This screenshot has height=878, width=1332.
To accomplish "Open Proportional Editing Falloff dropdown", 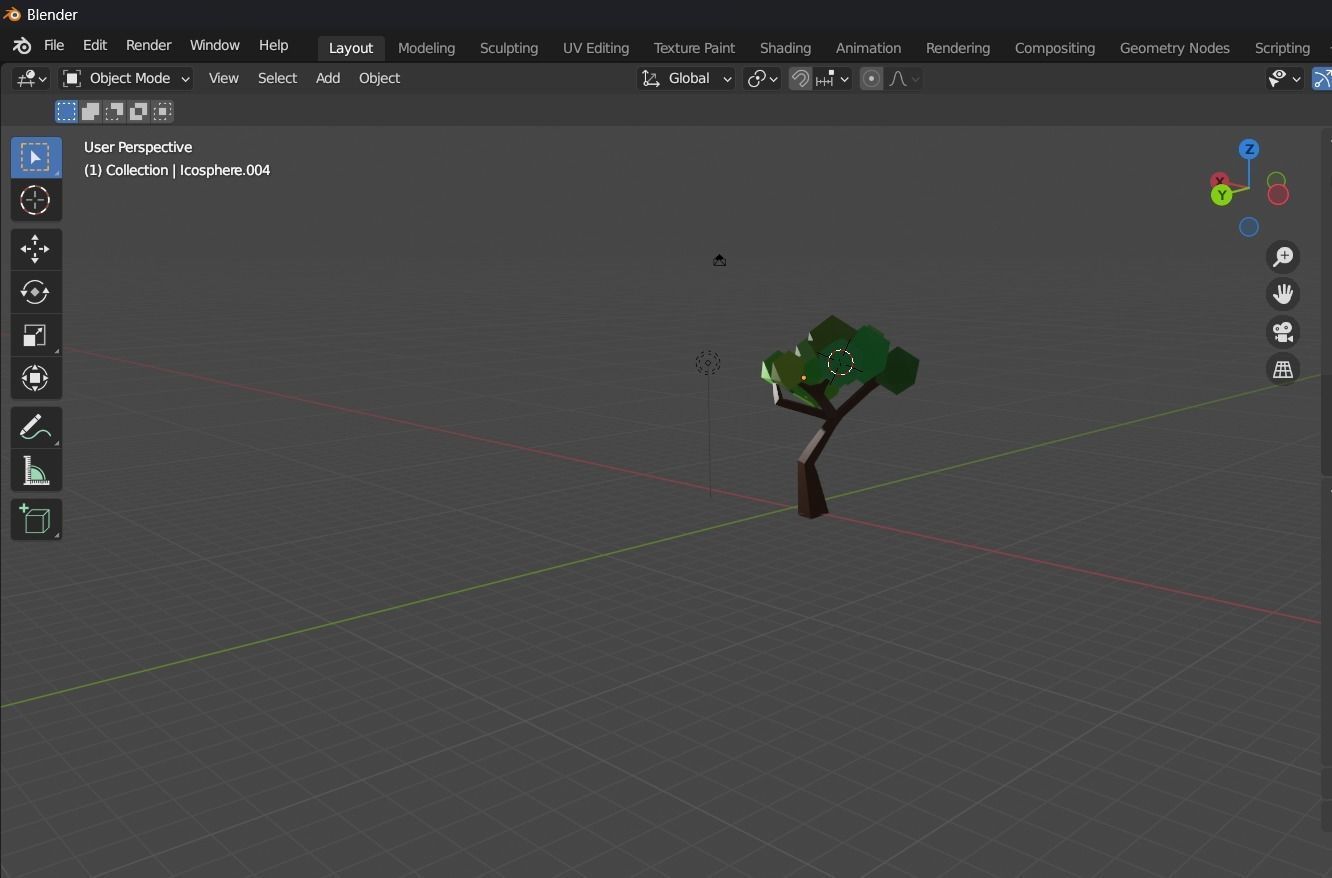I will [904, 78].
